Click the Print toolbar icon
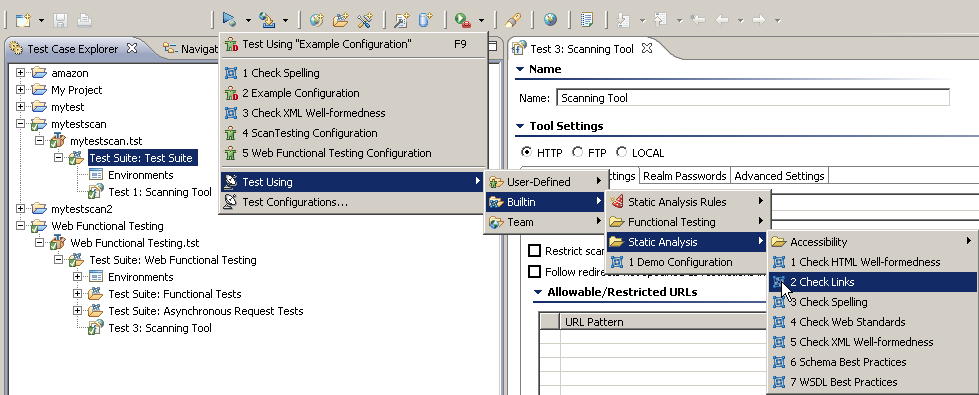Image resolution: width=979 pixels, height=395 pixels. coord(84,21)
